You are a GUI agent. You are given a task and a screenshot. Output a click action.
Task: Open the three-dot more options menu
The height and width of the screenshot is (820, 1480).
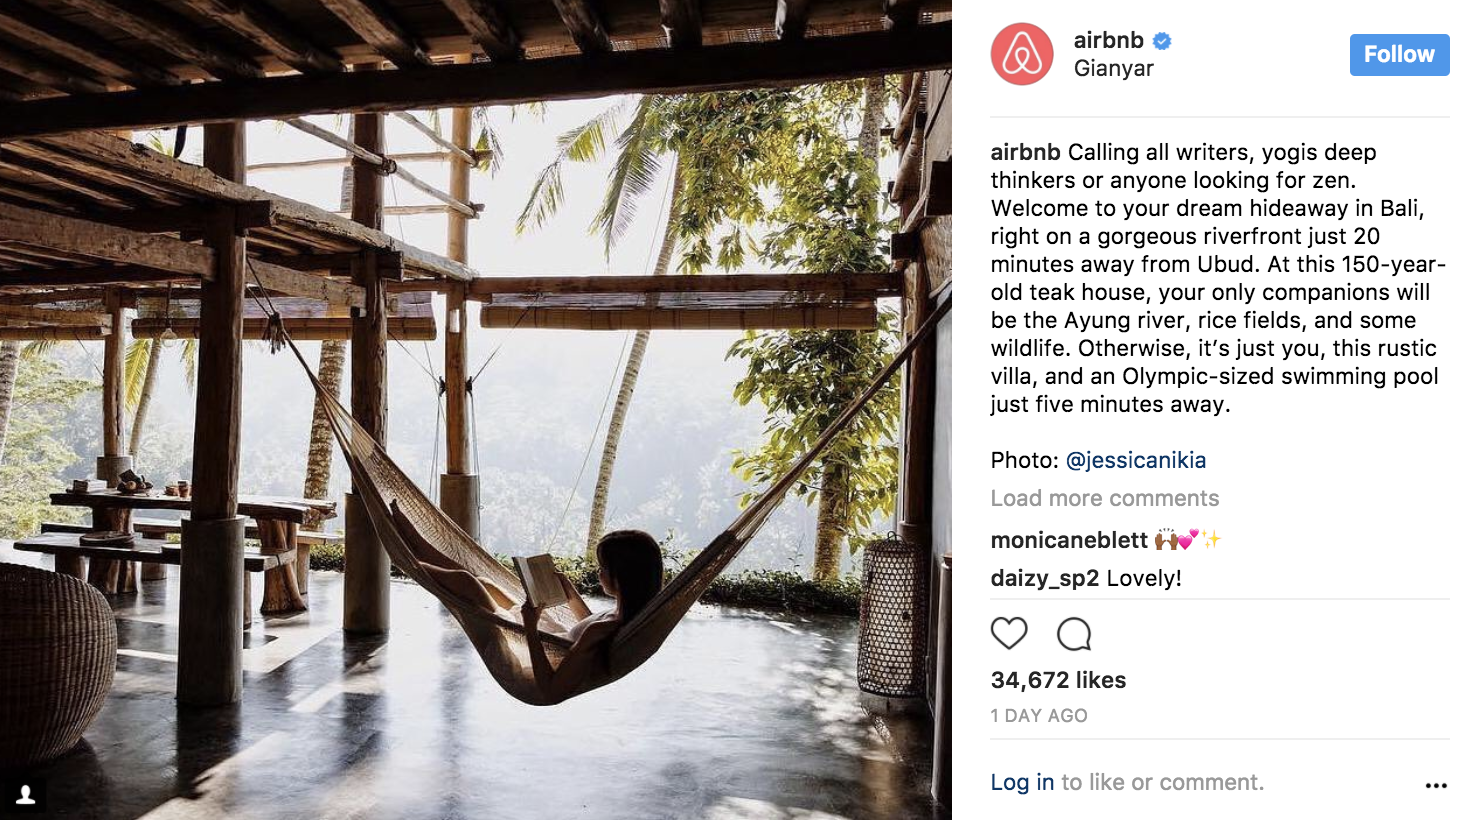click(1436, 785)
